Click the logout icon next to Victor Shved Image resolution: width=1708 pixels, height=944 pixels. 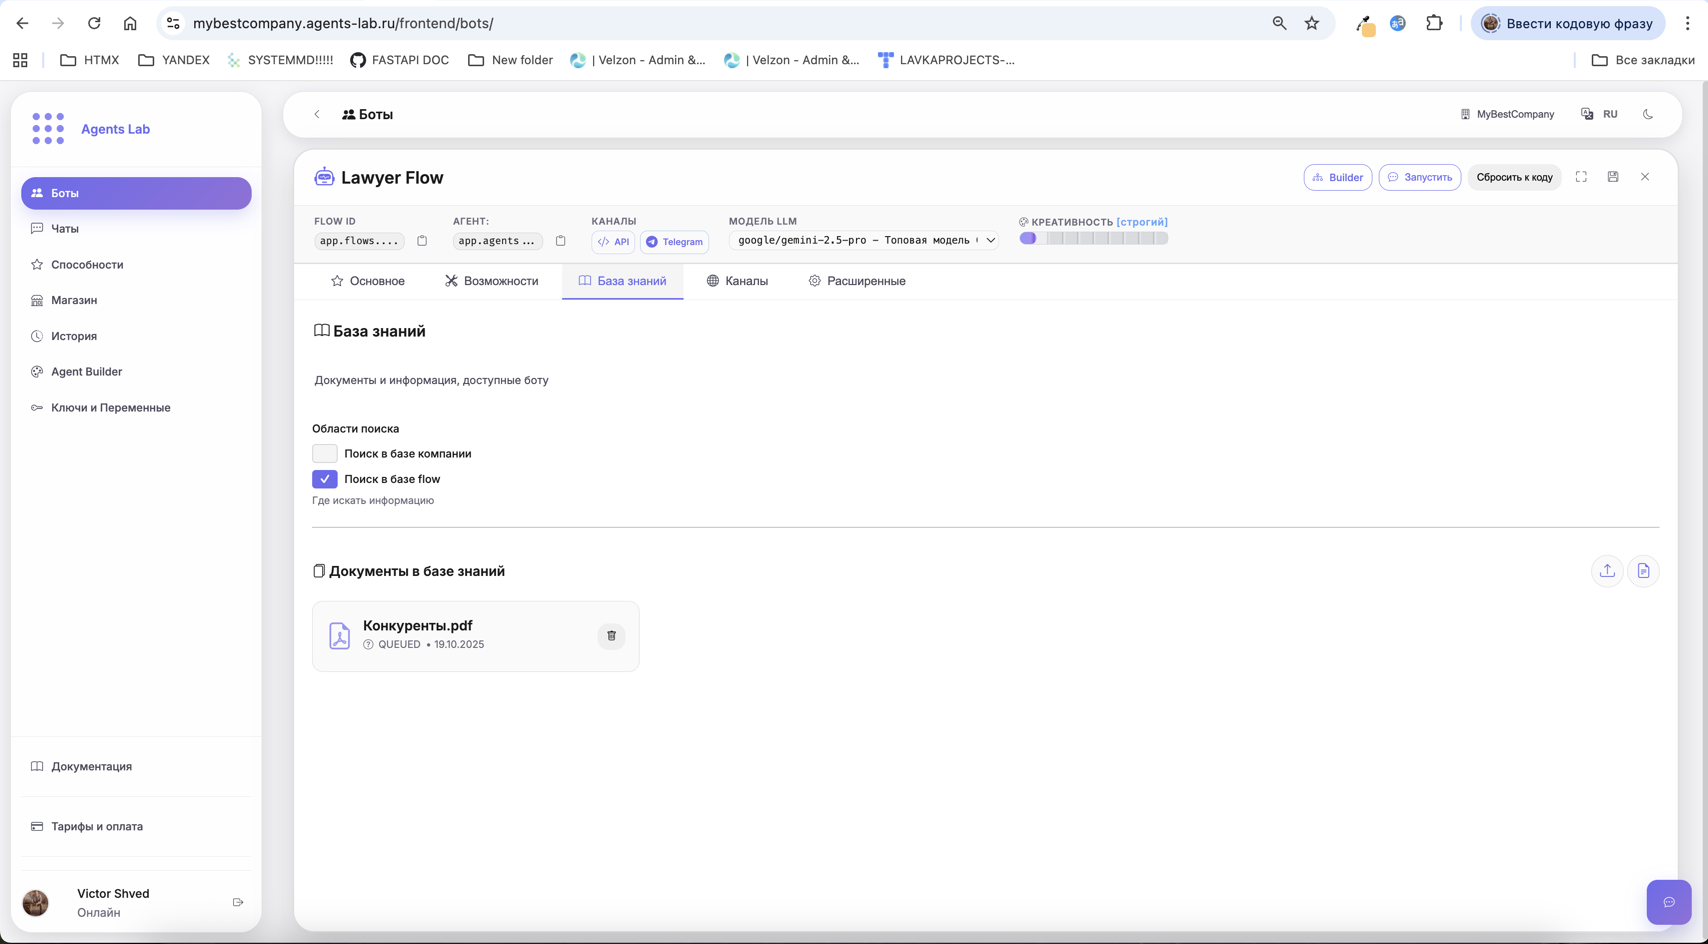click(238, 902)
